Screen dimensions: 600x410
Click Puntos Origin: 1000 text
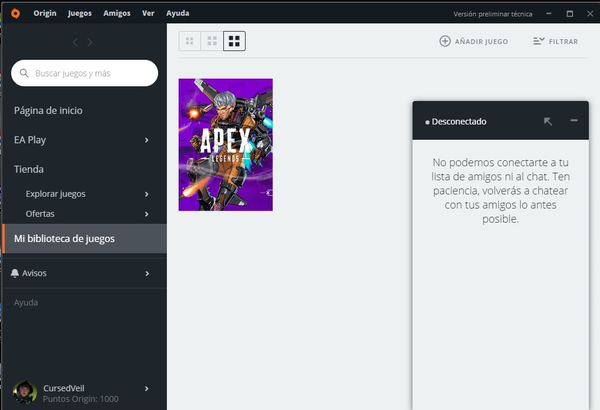pos(81,399)
